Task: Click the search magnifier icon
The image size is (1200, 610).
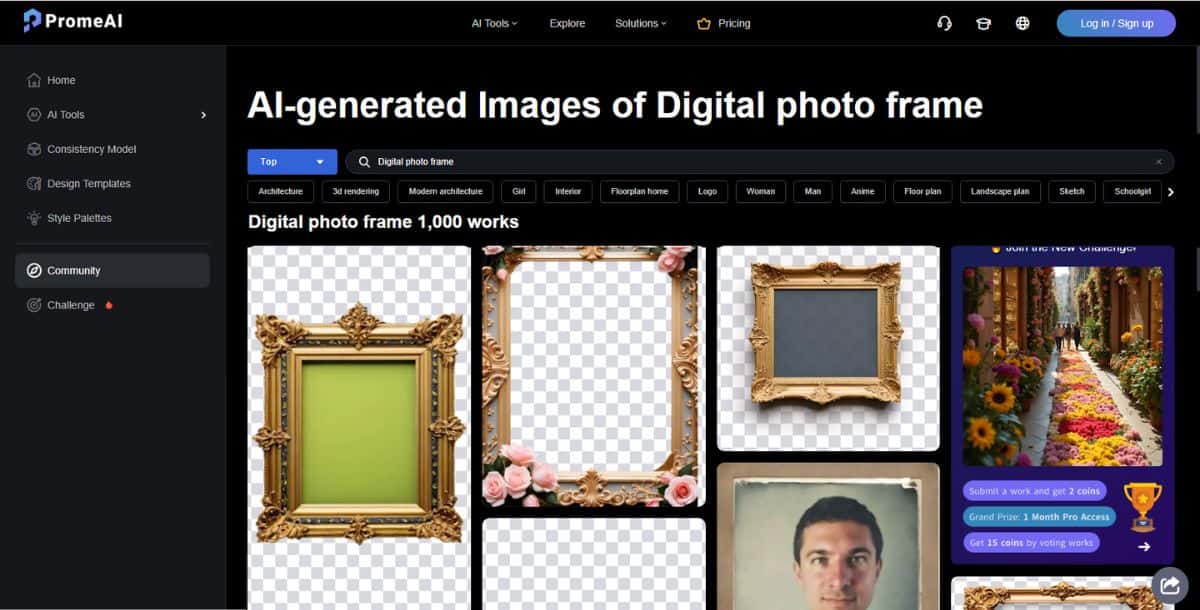Action: (x=364, y=162)
